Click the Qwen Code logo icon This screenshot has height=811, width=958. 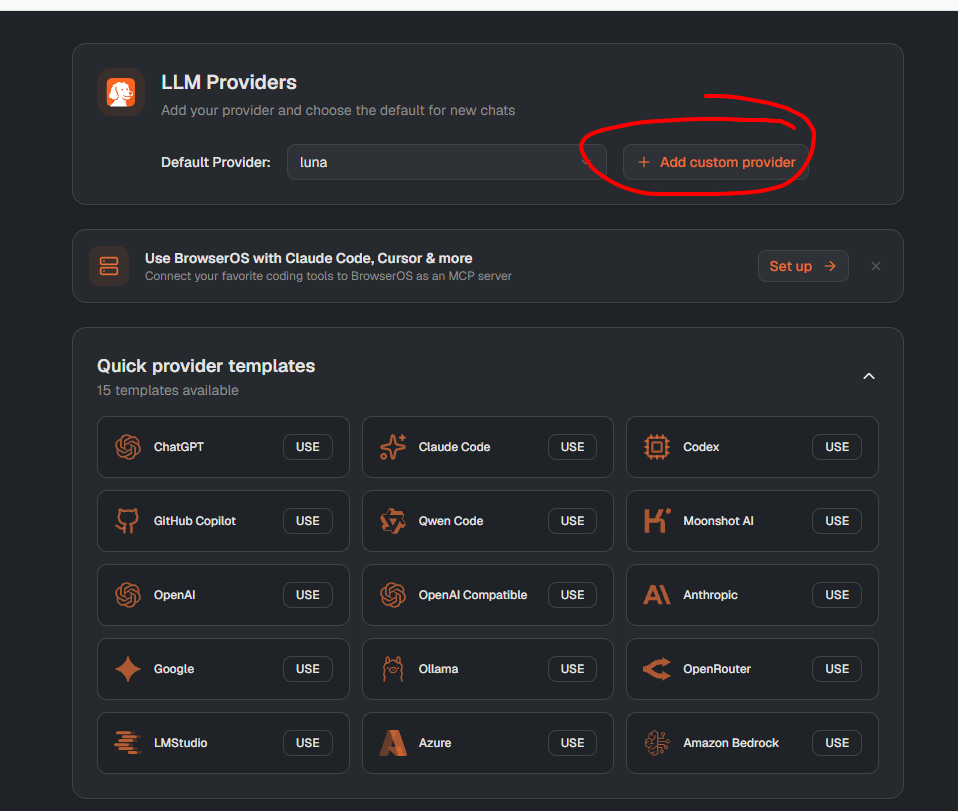pos(393,521)
